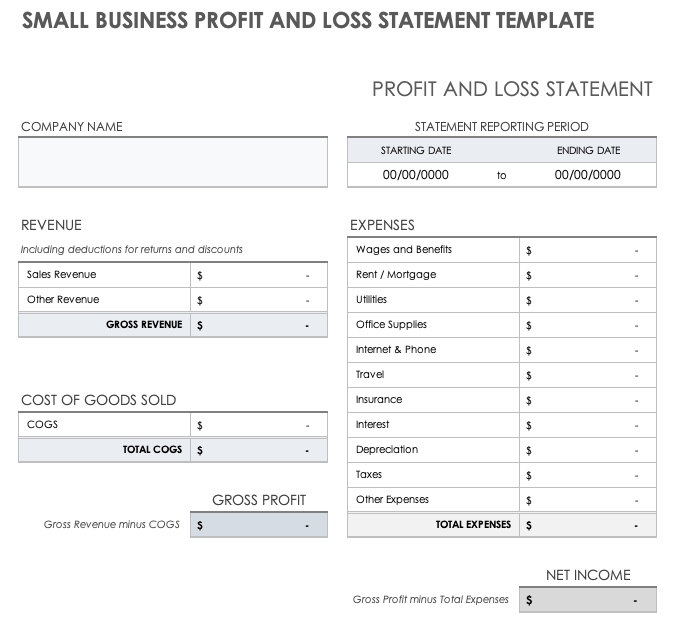The height and width of the screenshot is (636, 675).
Task: Click the Net Income result cell
Action: (587, 600)
